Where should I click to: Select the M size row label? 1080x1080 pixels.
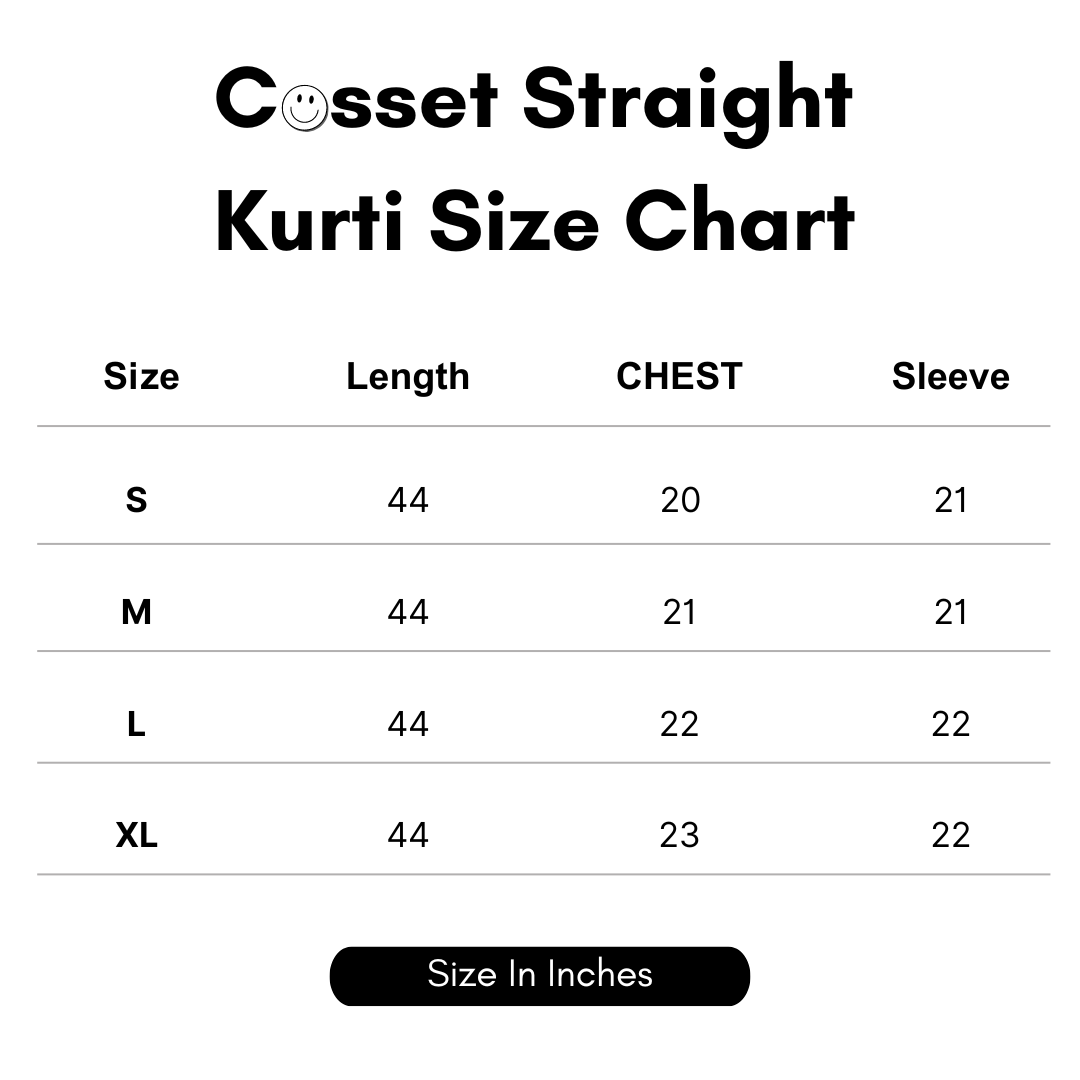[x=137, y=611]
